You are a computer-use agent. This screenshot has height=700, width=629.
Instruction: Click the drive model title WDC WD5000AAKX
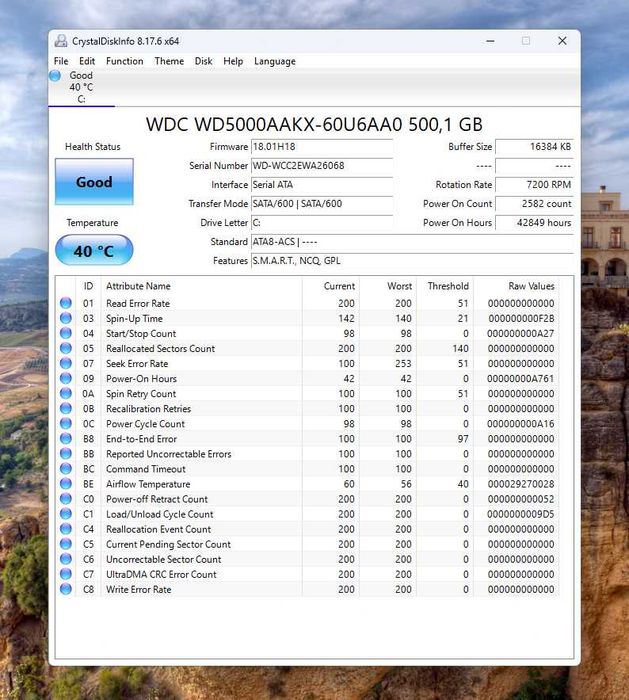tap(314, 124)
